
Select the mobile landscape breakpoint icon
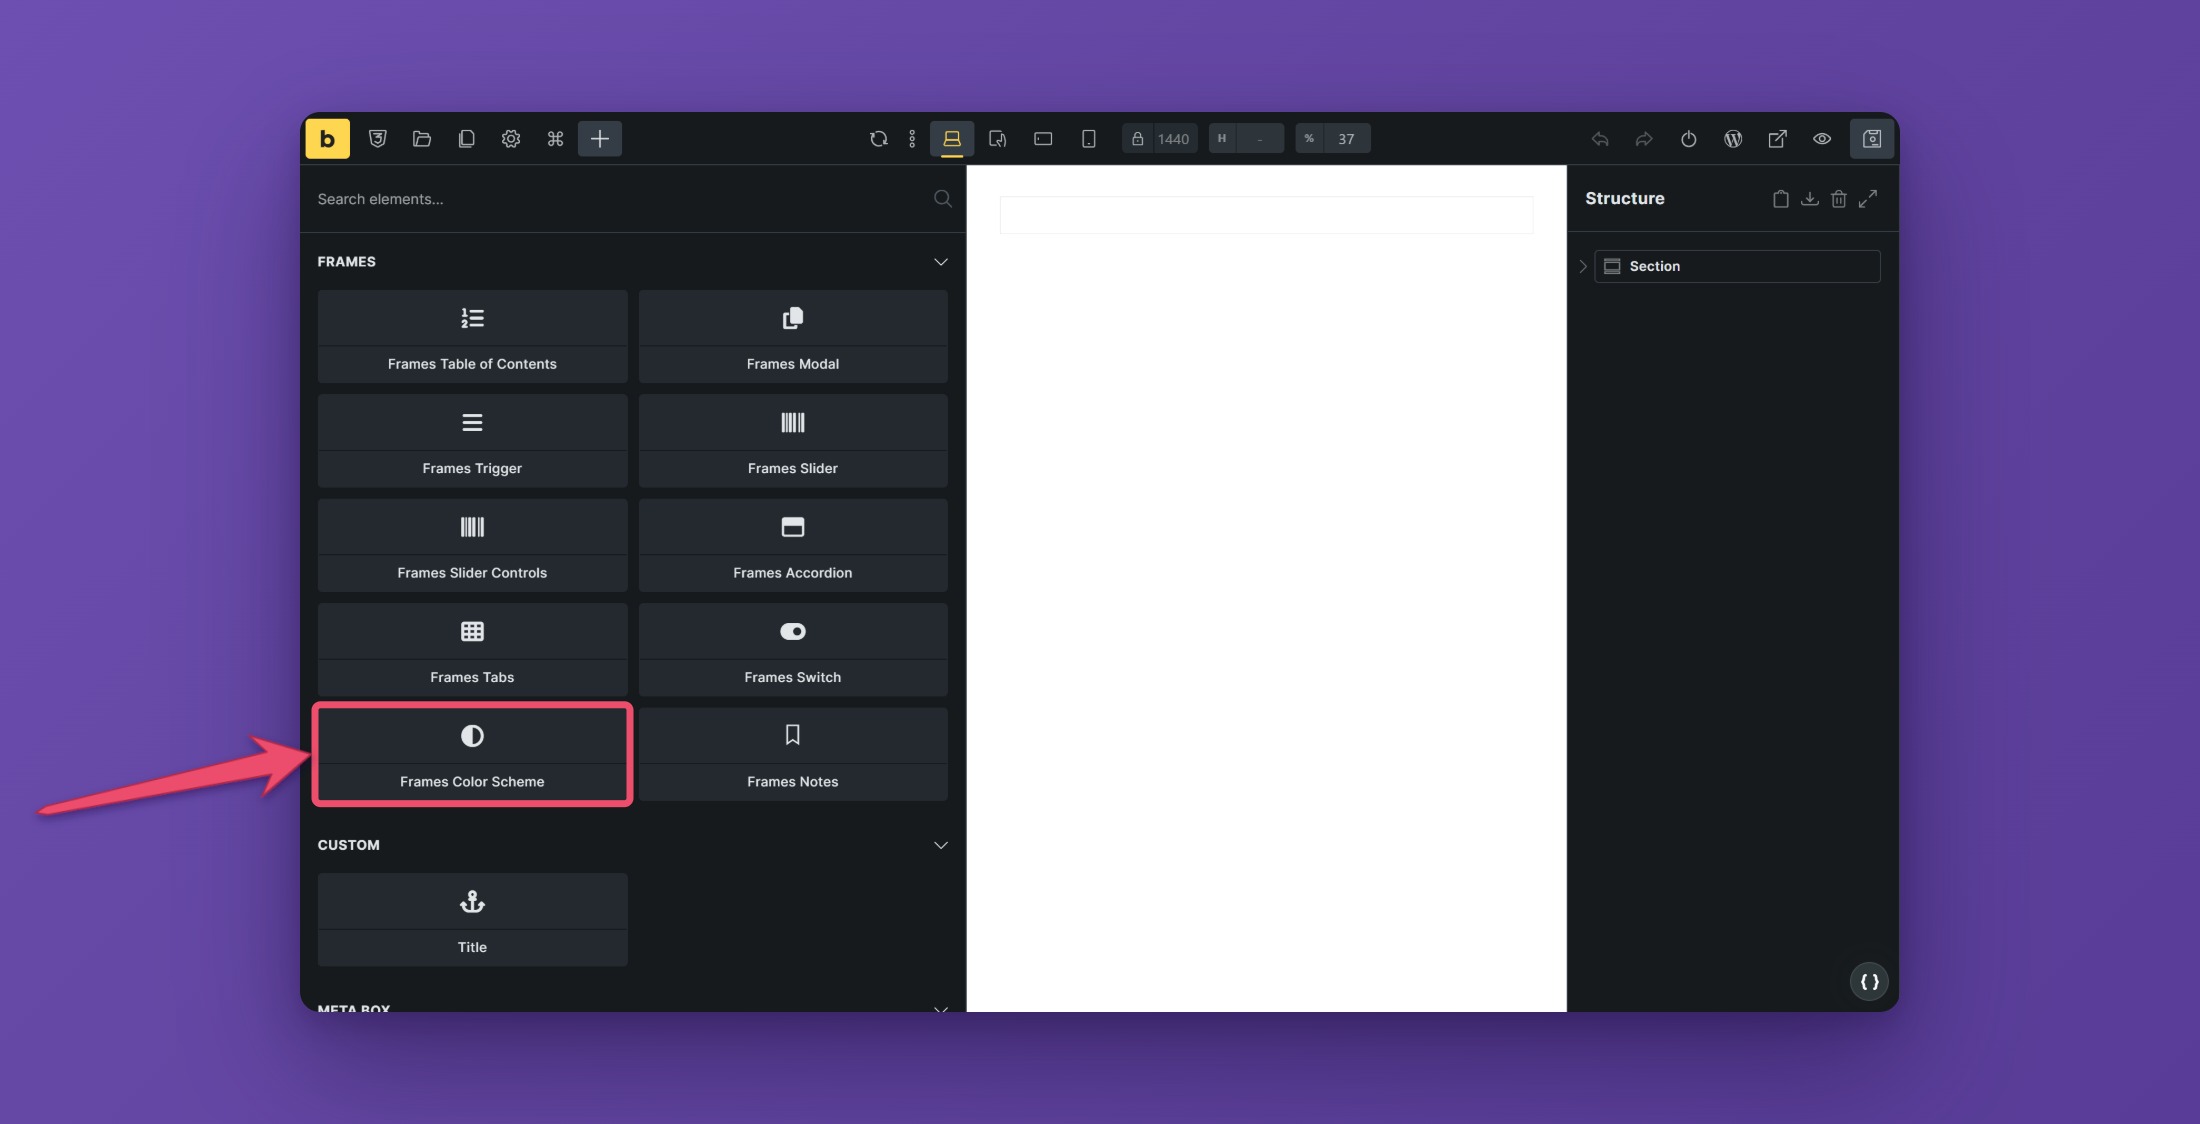point(1043,139)
